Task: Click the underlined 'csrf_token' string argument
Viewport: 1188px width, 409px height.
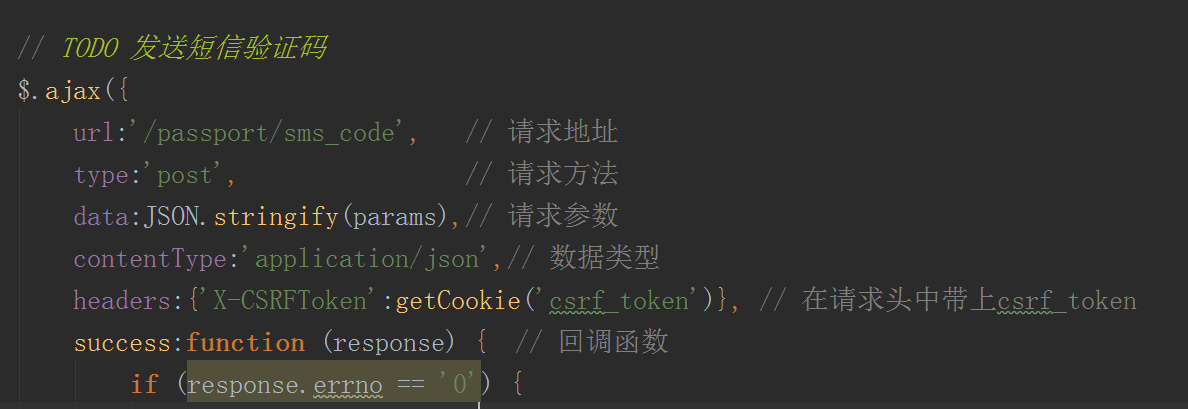Action: pyautogui.click(x=620, y=301)
